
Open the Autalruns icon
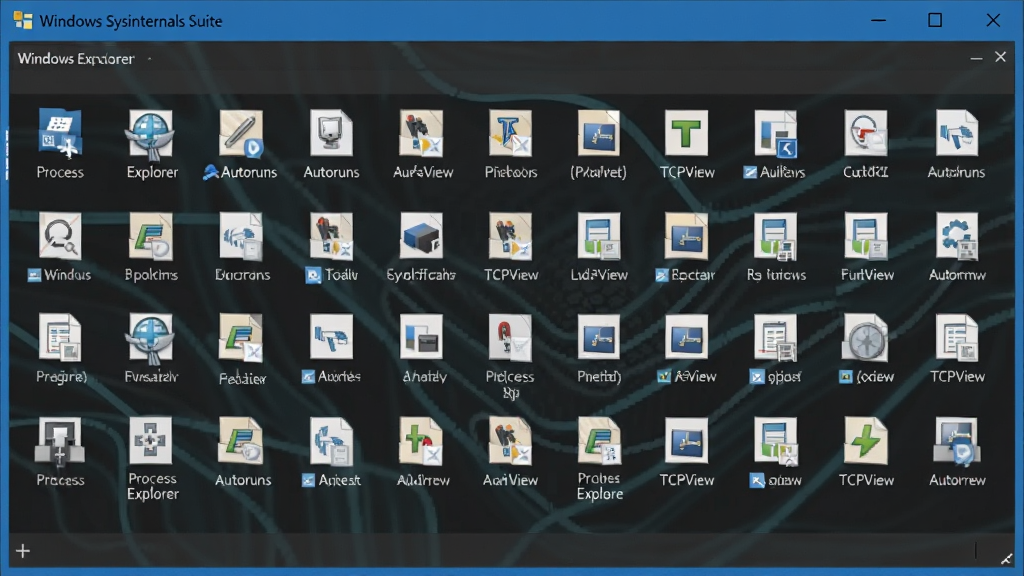click(957, 133)
